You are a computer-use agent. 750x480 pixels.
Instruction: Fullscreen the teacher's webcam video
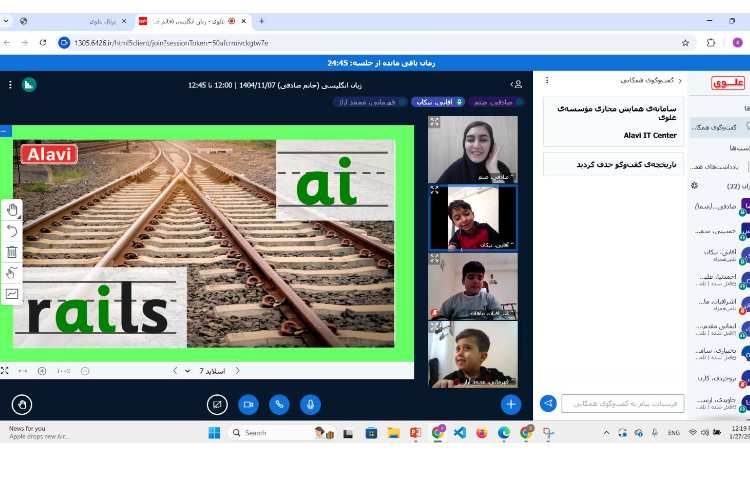coord(434,122)
